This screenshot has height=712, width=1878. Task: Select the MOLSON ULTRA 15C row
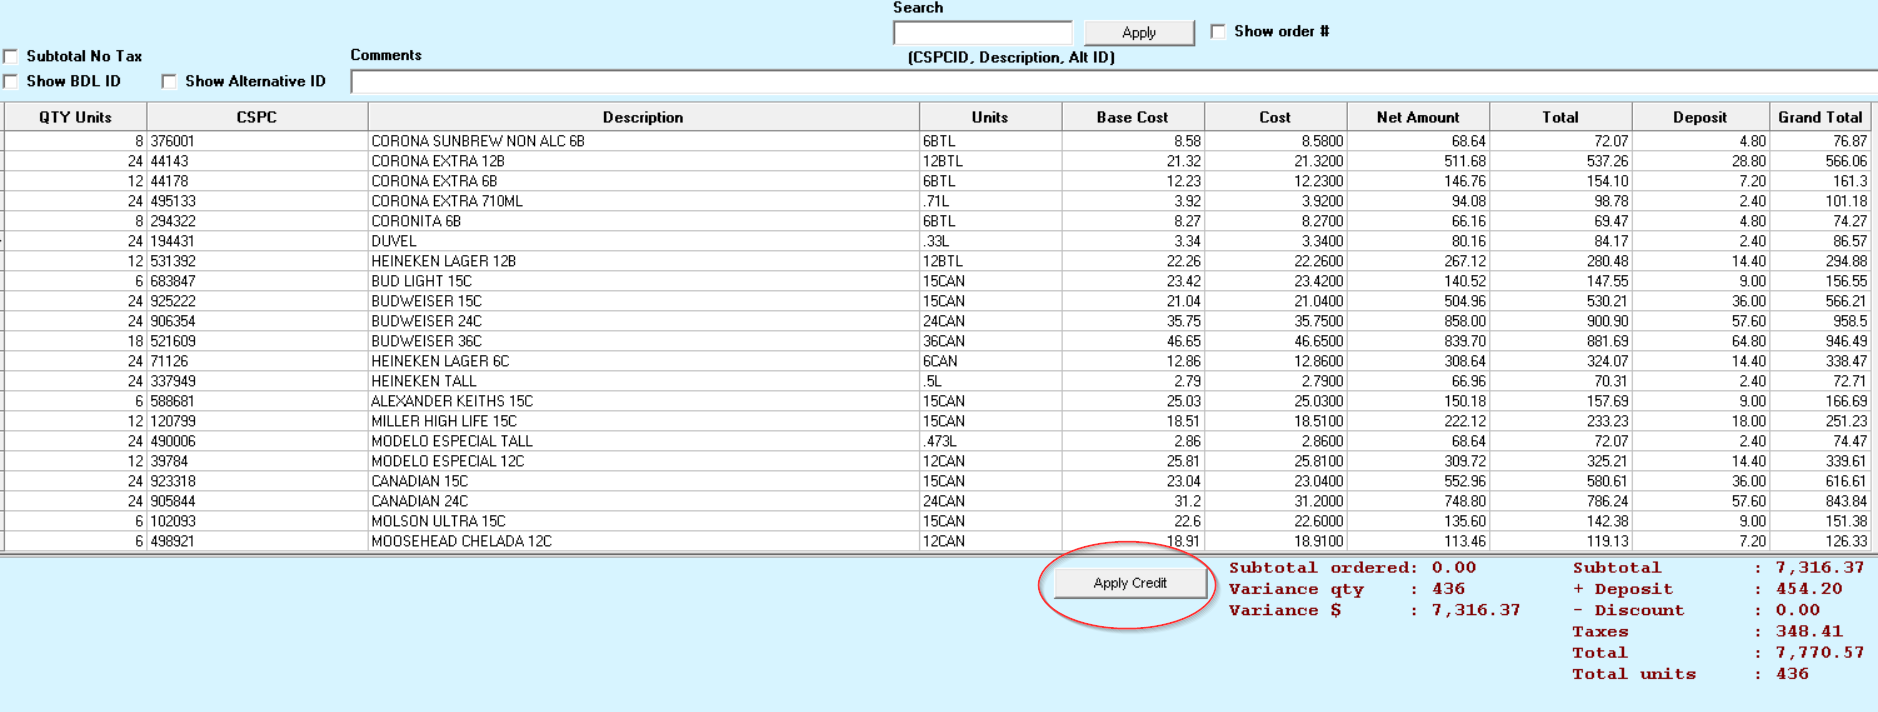pyautogui.click(x=937, y=521)
